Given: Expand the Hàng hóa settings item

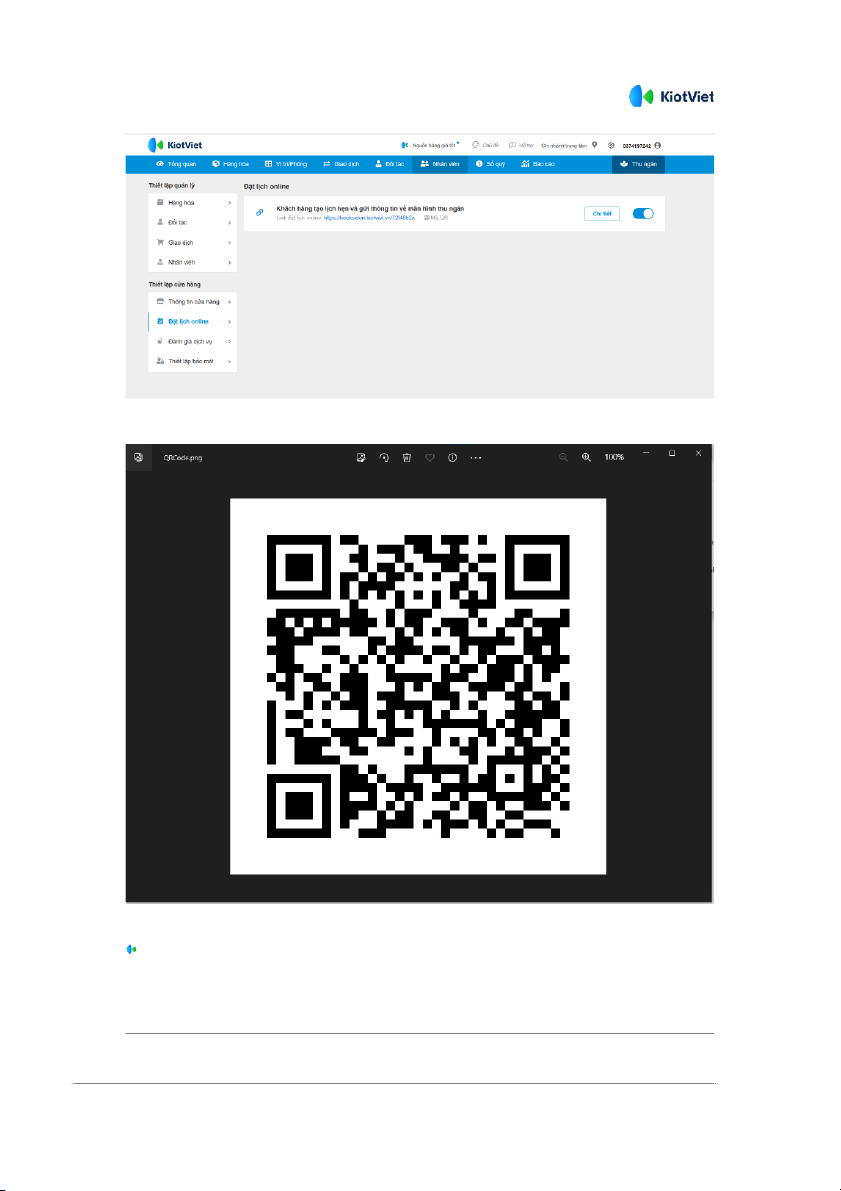Looking at the screenshot, I should 192,203.
